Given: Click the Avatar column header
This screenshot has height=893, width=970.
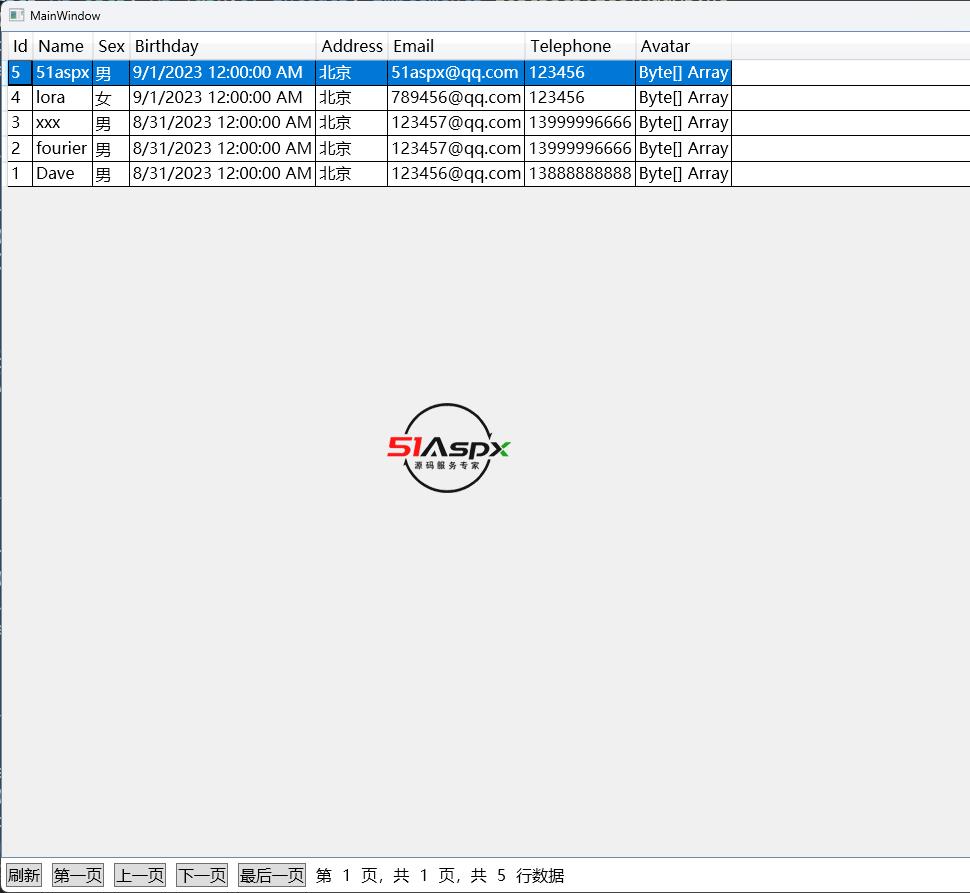Looking at the screenshot, I should 683,46.
